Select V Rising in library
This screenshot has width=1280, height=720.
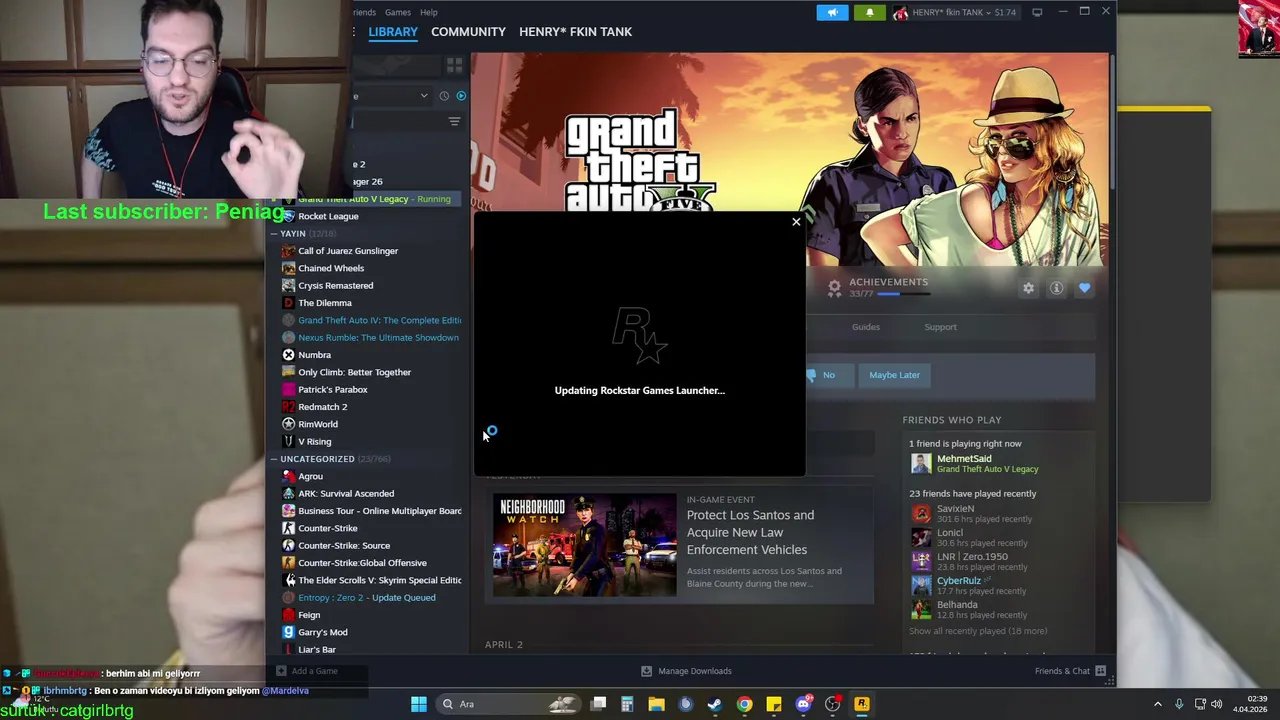(x=314, y=442)
